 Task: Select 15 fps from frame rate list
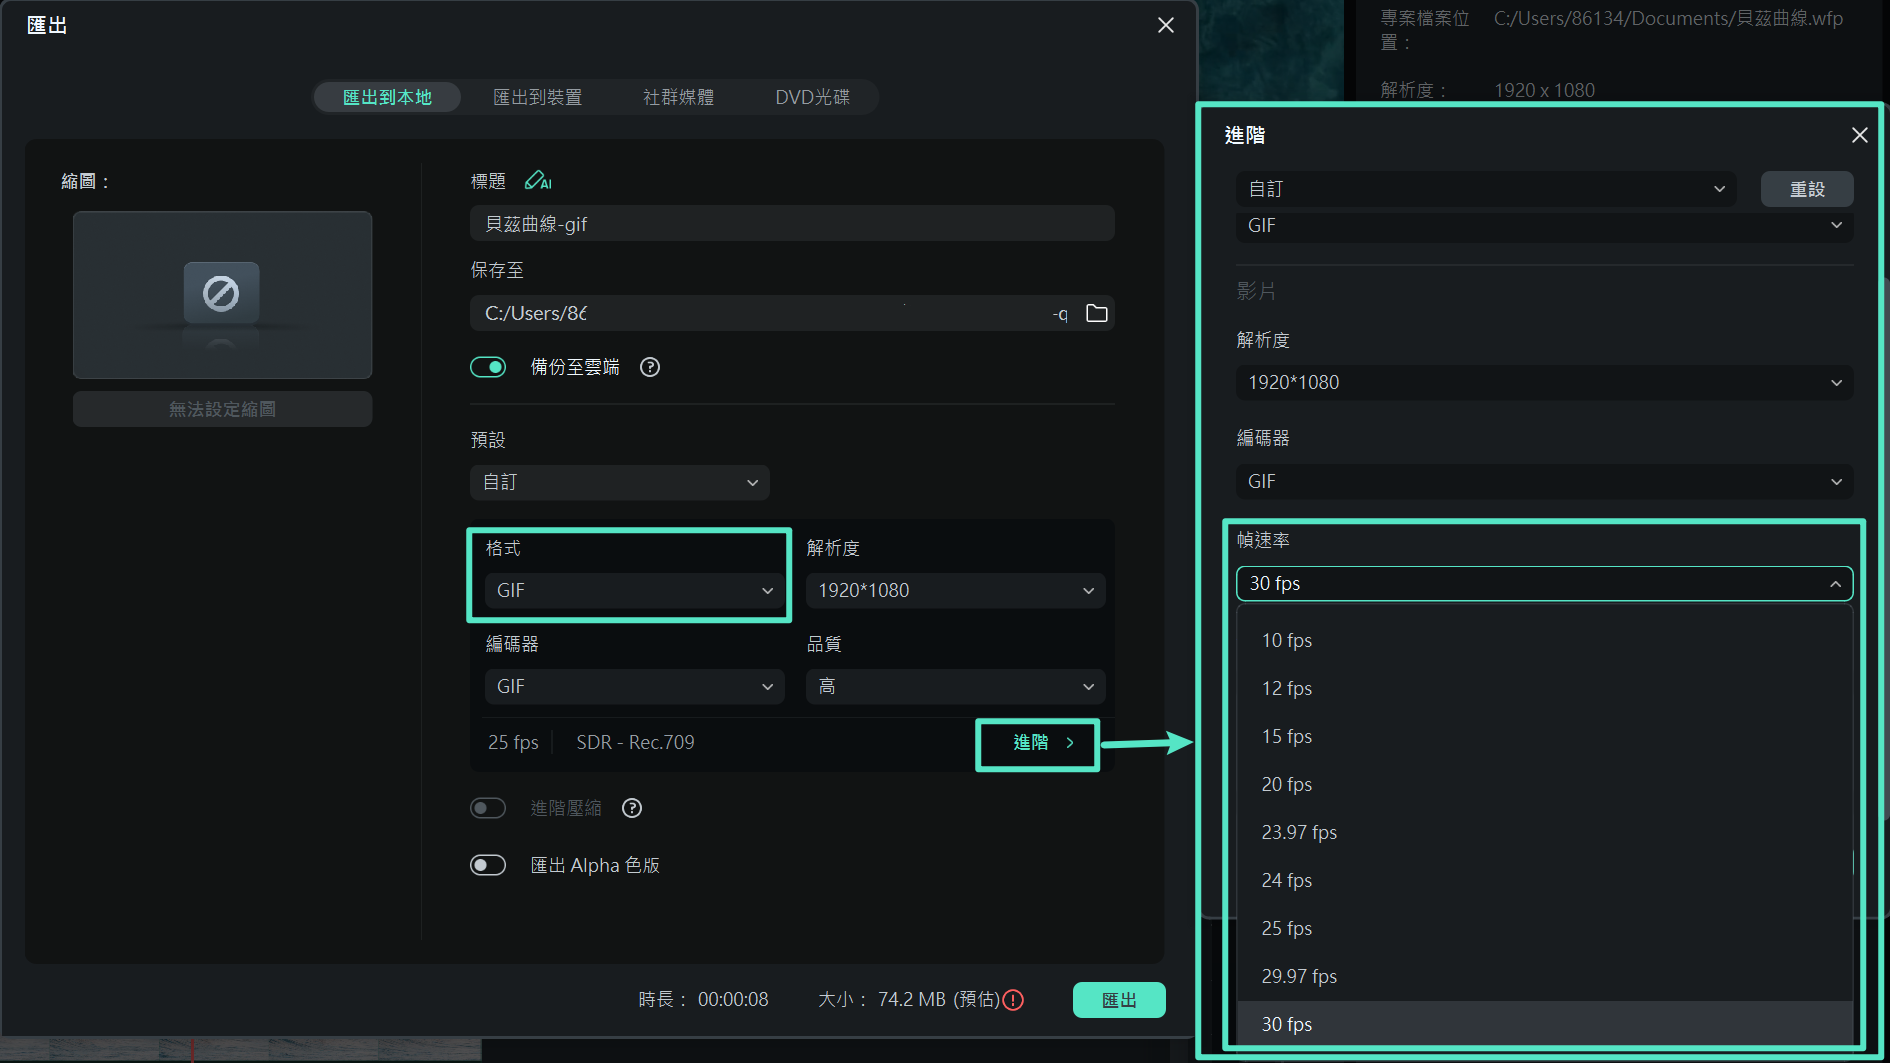coord(1545,736)
